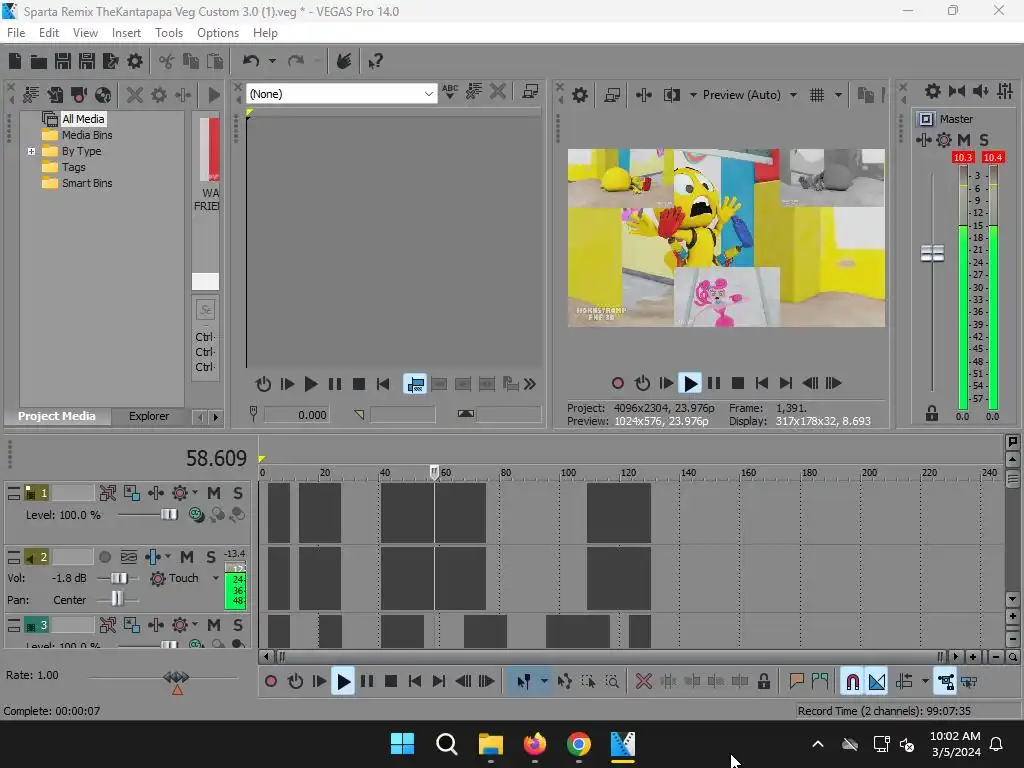
Task: Click the track 2 Vol volume slider handle
Action: pos(119,578)
